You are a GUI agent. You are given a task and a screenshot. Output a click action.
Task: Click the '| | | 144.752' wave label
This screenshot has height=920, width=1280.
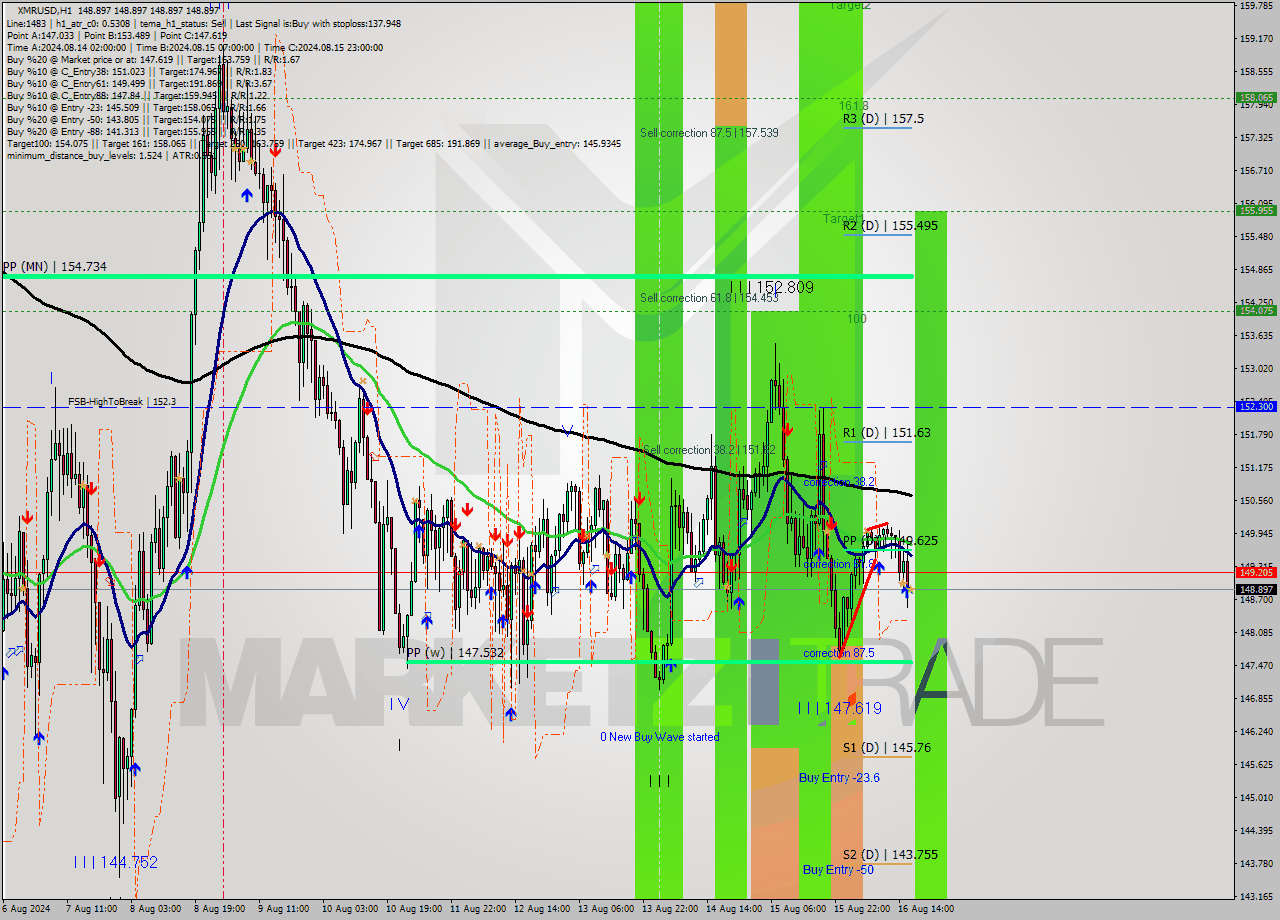[x=116, y=862]
